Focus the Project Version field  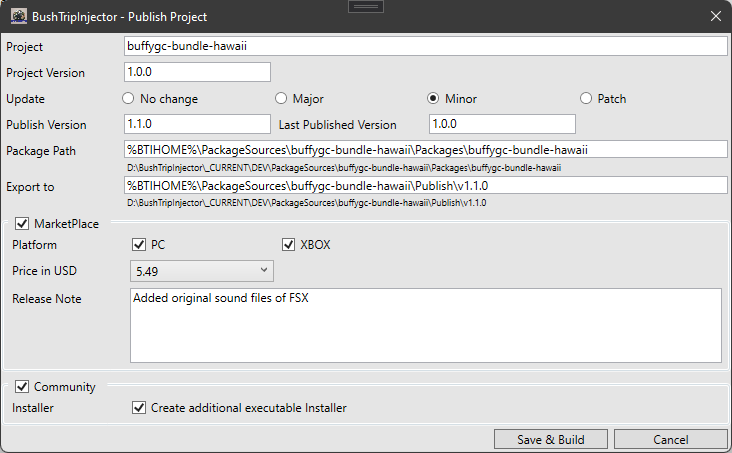197,72
